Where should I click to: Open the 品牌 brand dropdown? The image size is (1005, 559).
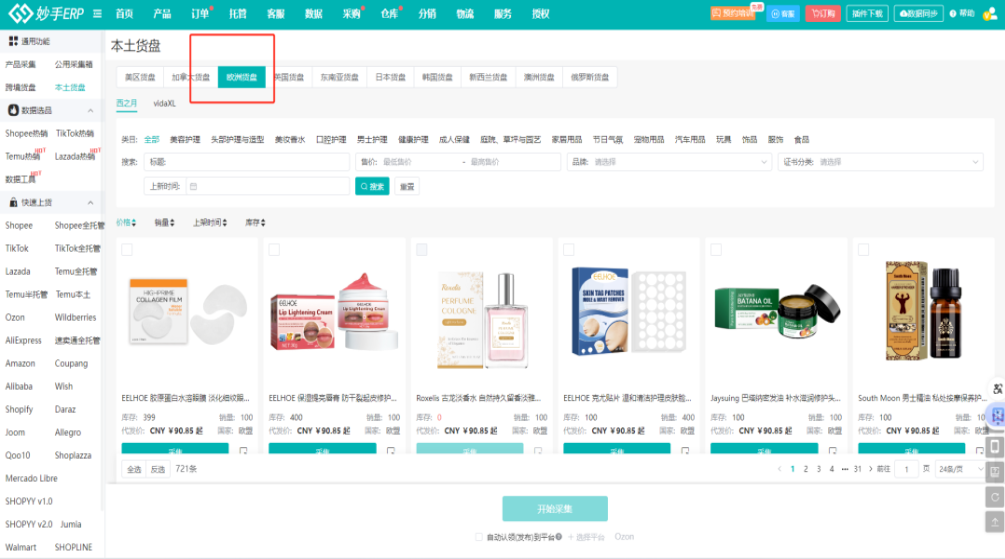point(669,162)
